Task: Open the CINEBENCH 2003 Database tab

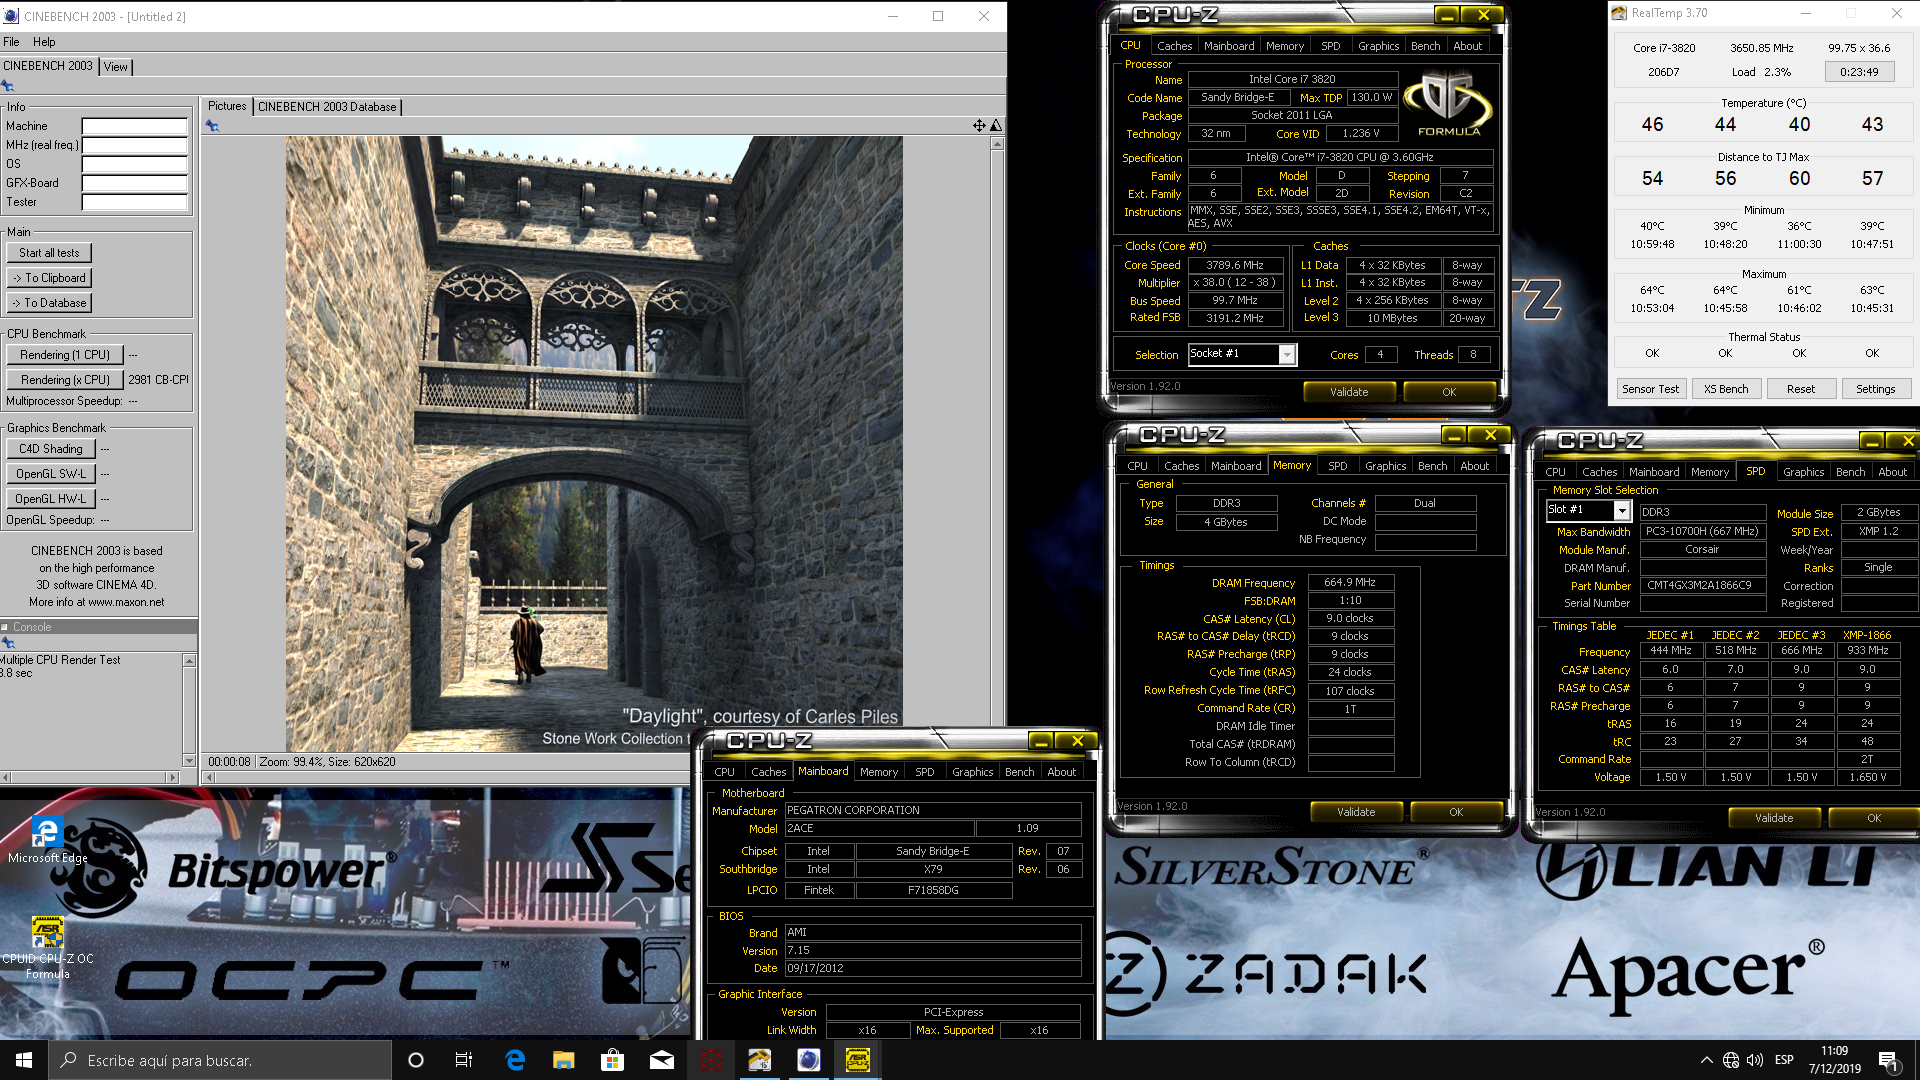Action: (x=327, y=107)
